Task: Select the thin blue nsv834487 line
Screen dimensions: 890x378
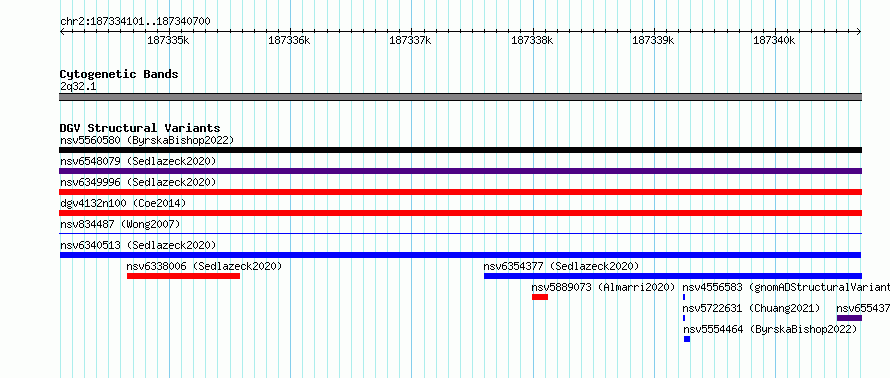Action: (460, 233)
